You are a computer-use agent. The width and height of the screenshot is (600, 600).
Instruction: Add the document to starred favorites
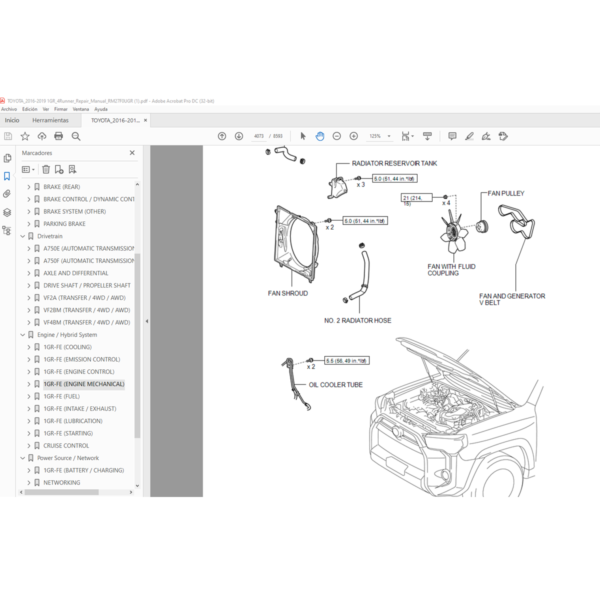click(25, 136)
